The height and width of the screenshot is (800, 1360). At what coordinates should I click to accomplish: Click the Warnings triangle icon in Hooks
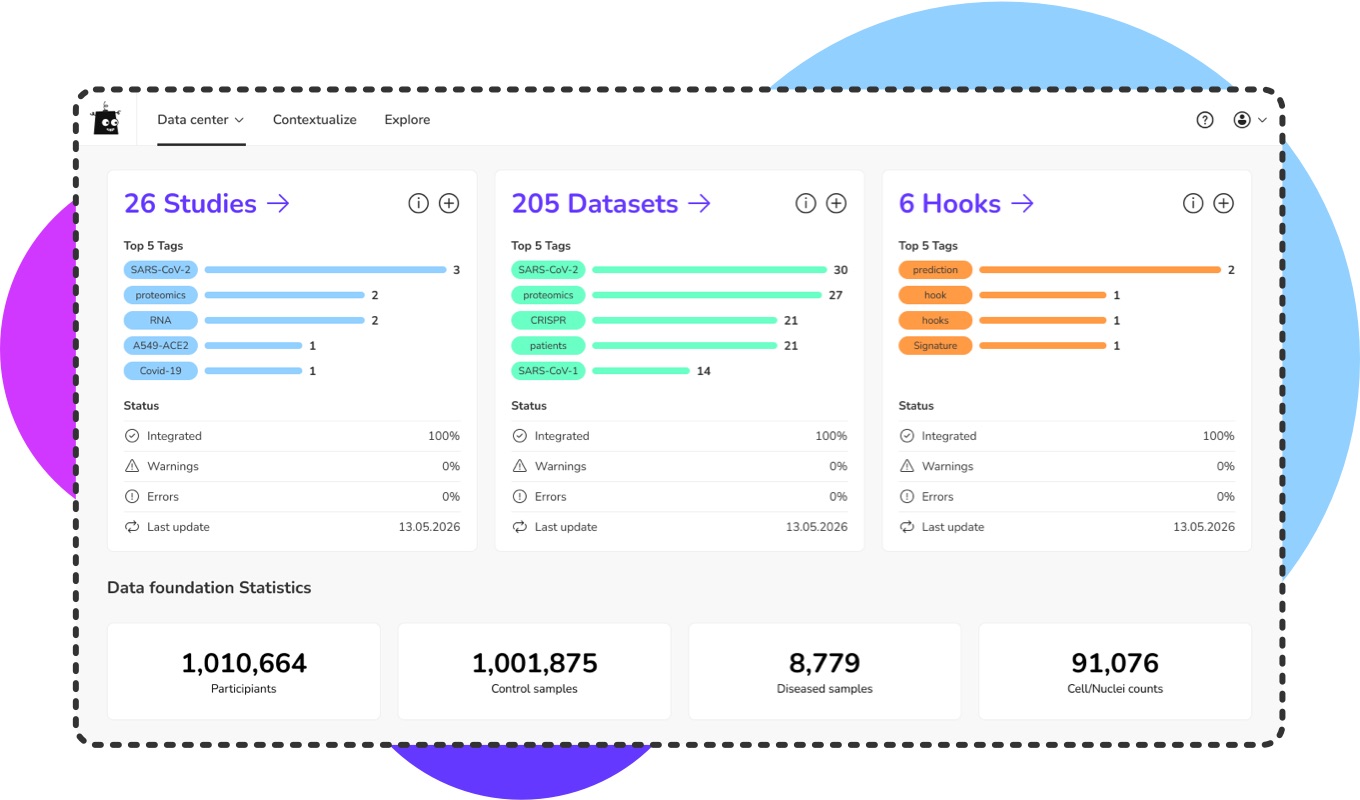(906, 466)
